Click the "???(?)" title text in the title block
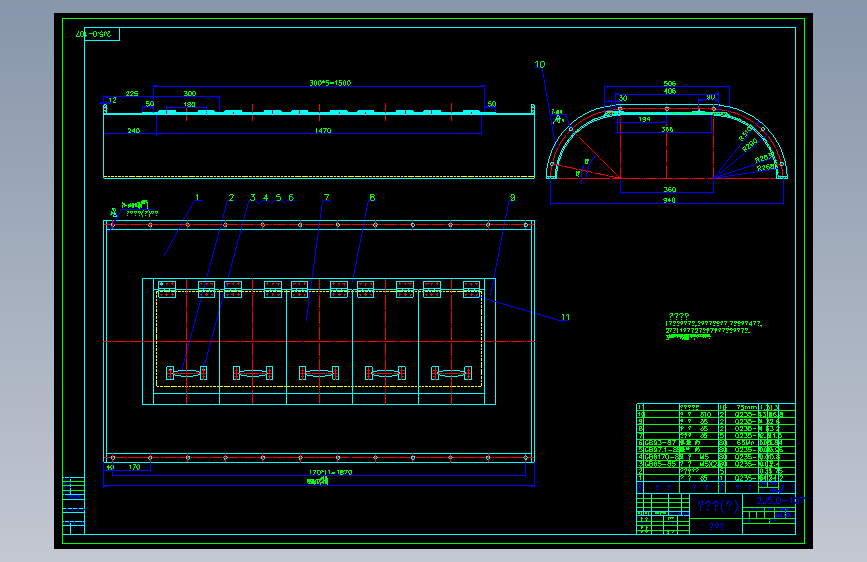The height and width of the screenshot is (562, 867). 718,506
